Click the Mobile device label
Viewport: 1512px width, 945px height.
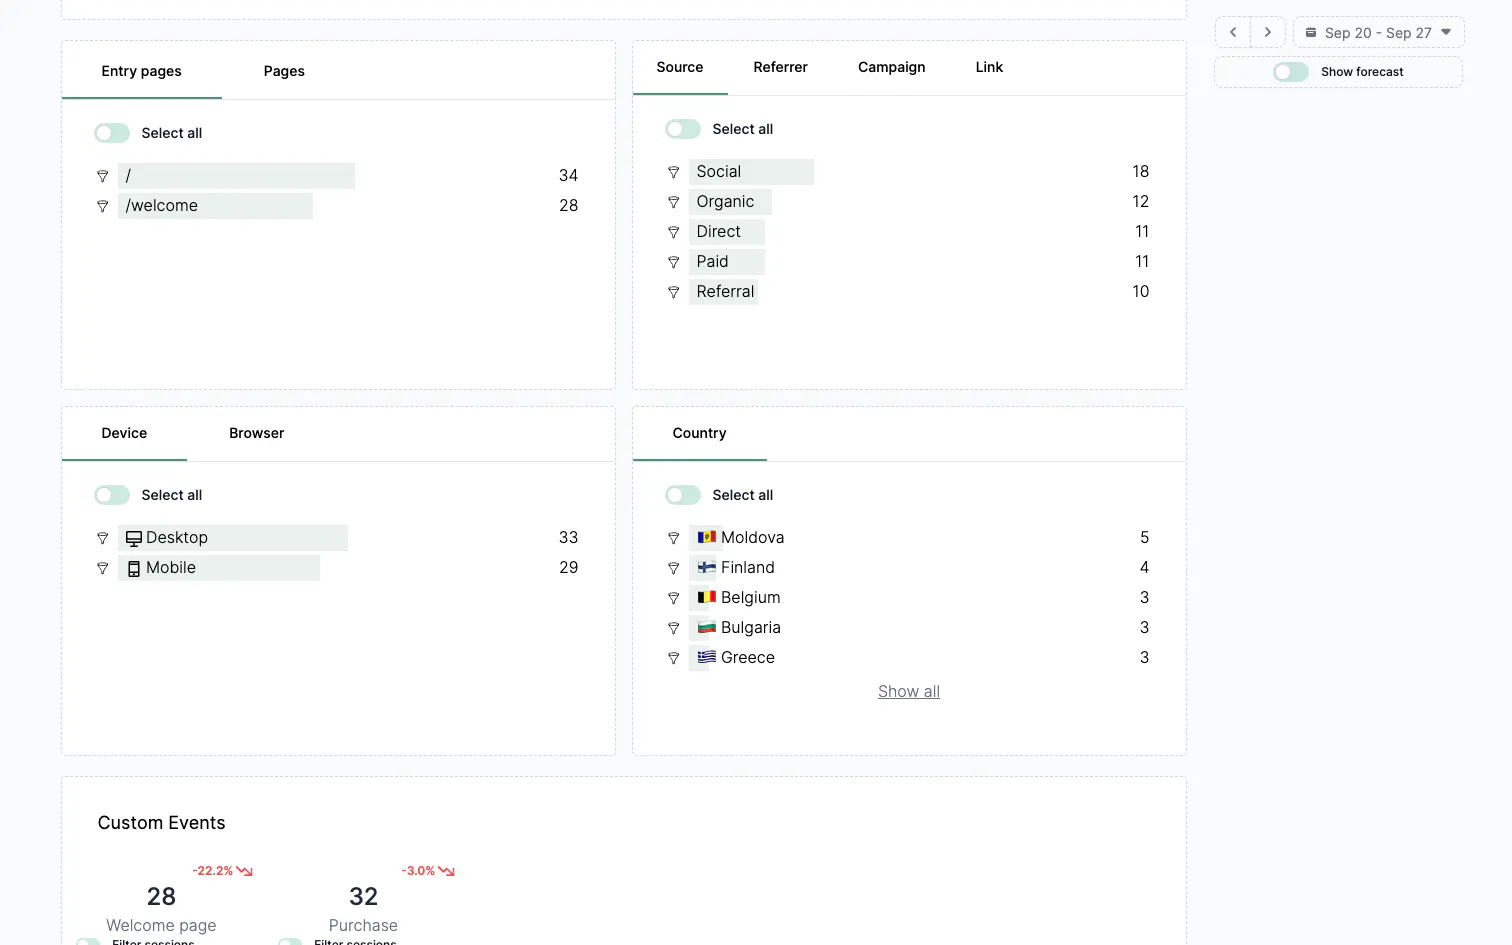click(171, 568)
